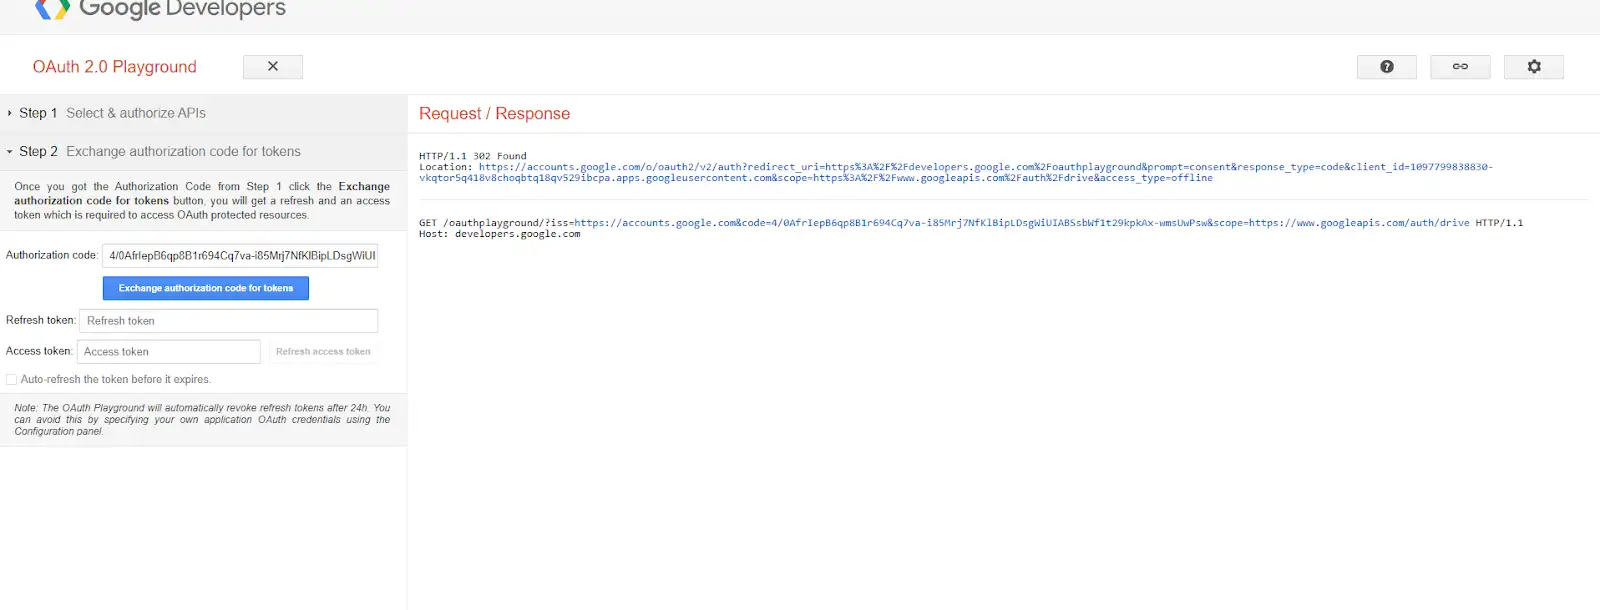Click the Host: developers.google.com line
Screen dimensions: 1600x610
499,234
